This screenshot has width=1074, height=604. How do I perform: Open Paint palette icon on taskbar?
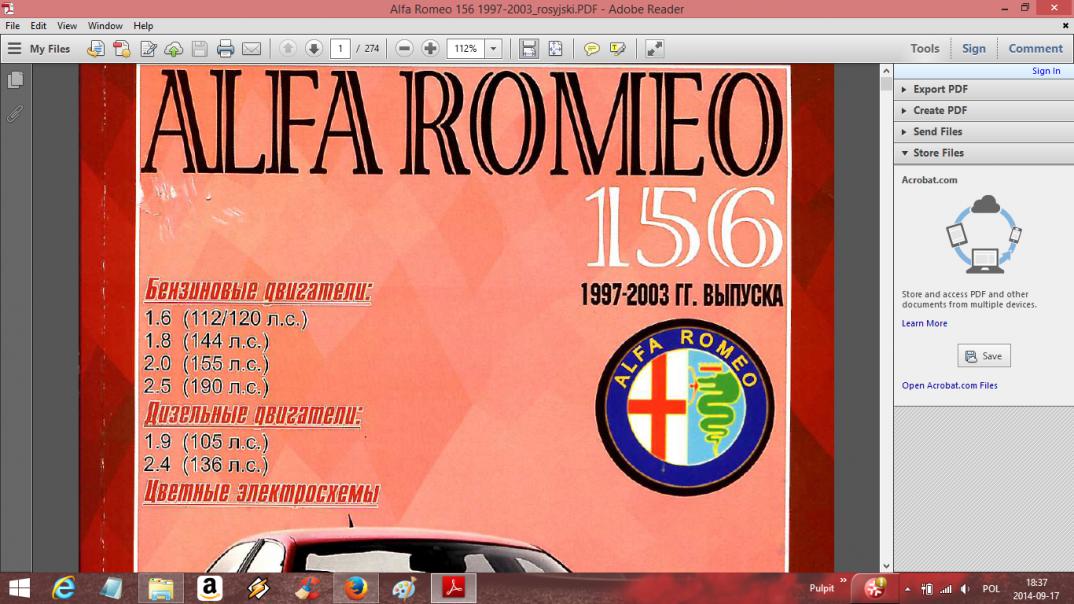click(x=404, y=588)
